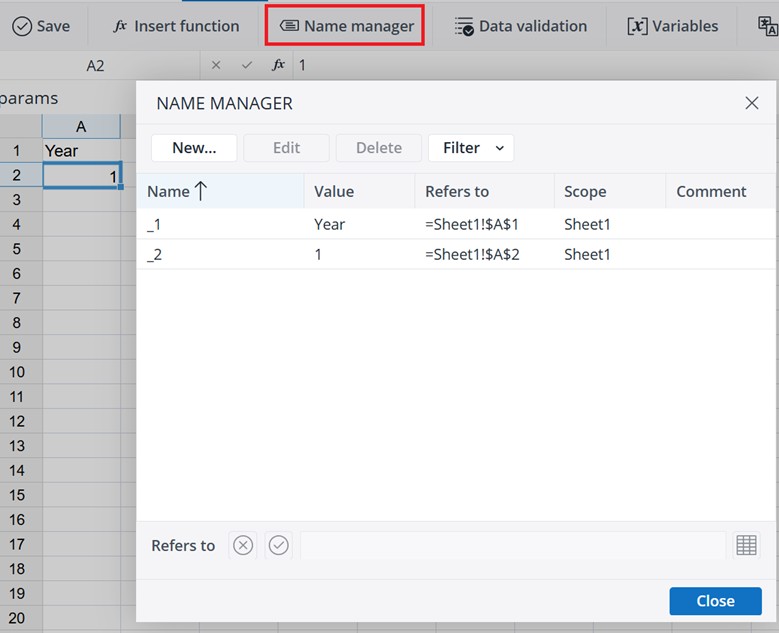Click the translate icon at toolbar right edge
The width and height of the screenshot is (779, 633).
[768, 26]
